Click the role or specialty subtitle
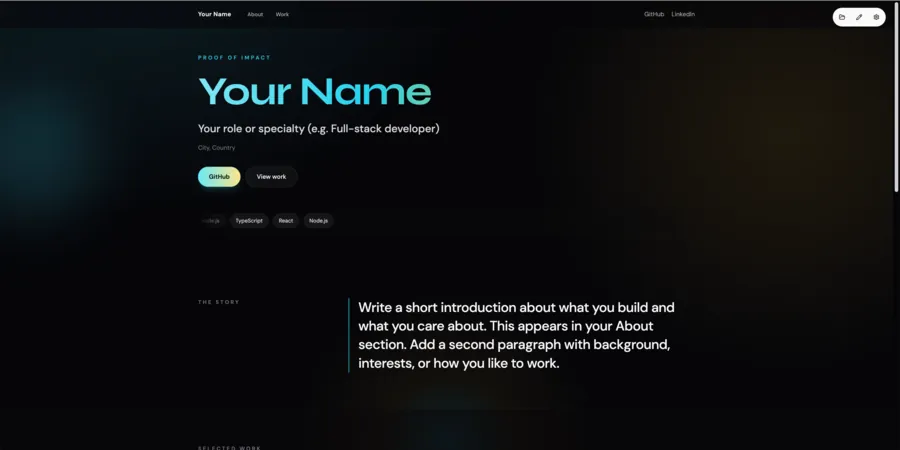Screen dimensions: 900x450 (319, 129)
